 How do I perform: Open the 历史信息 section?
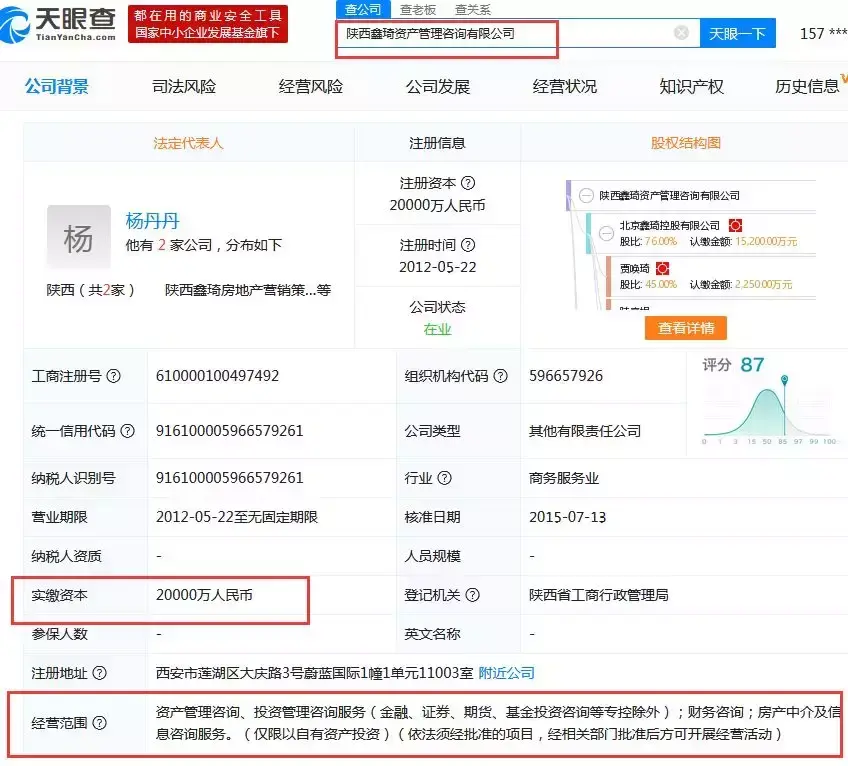click(807, 87)
